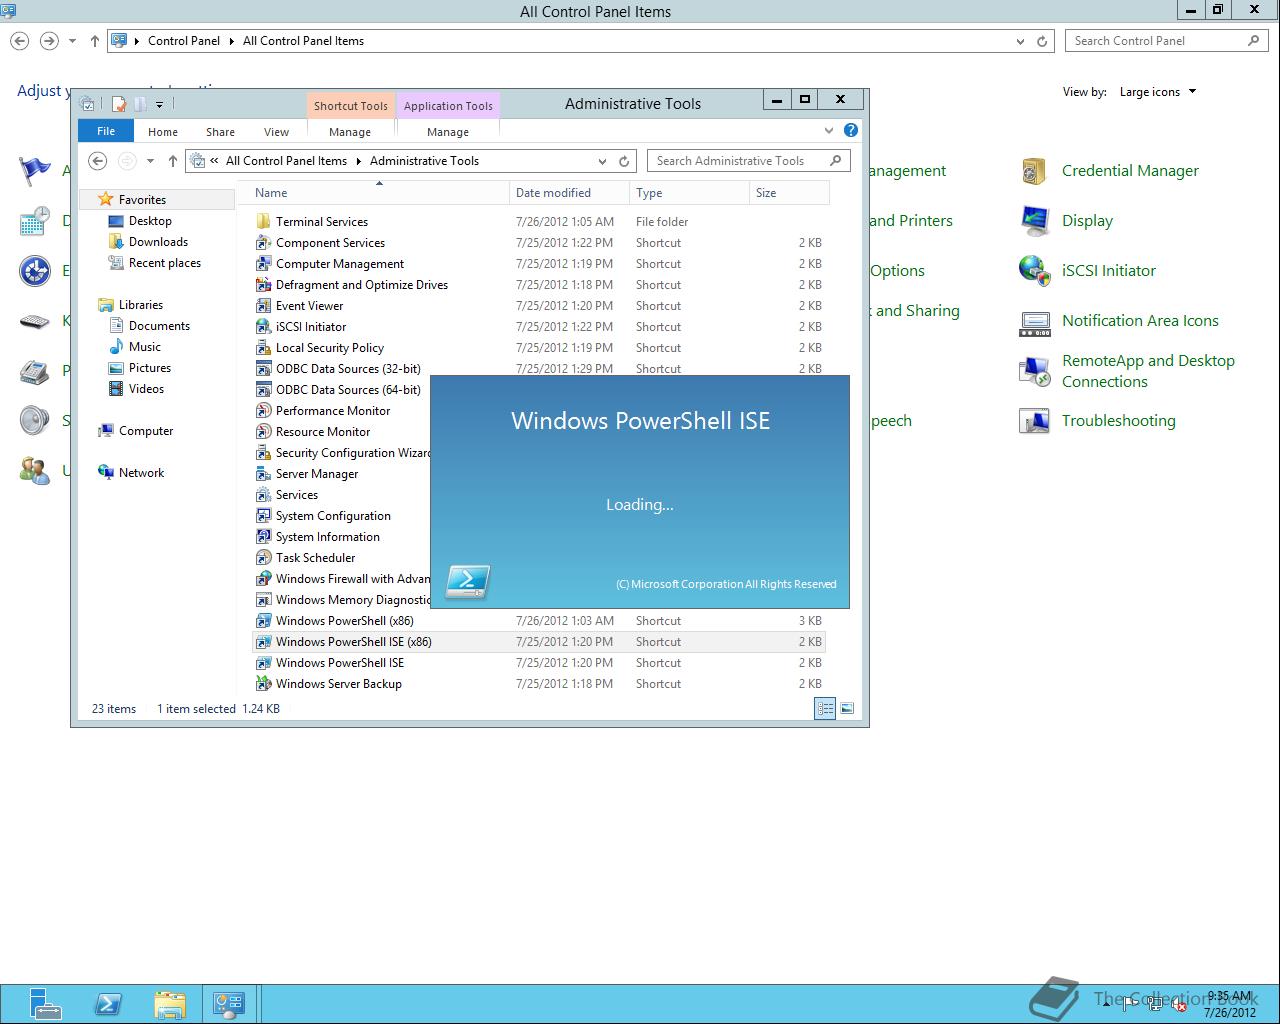Click the Credential Manager icon in Control Panel

coord(1034,171)
